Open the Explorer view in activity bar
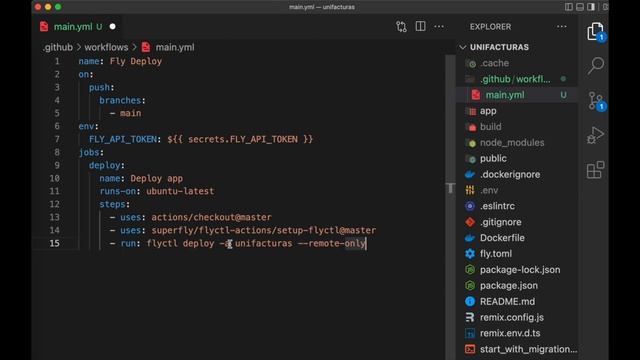The height and width of the screenshot is (360, 640). pyautogui.click(x=595, y=31)
